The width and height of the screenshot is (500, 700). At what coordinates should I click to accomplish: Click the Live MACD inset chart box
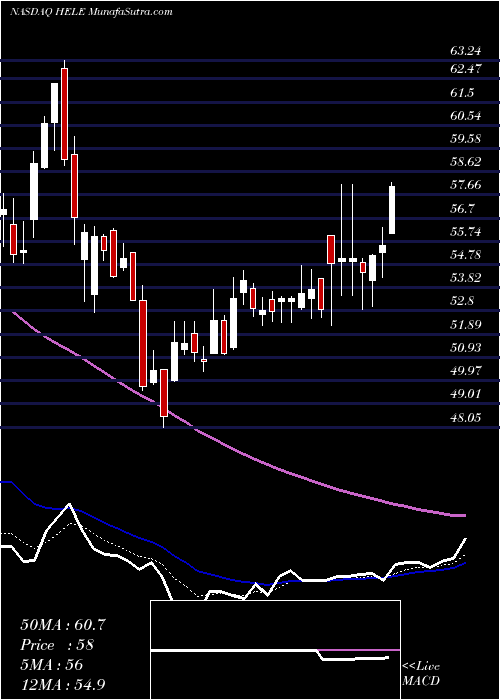click(x=275, y=650)
